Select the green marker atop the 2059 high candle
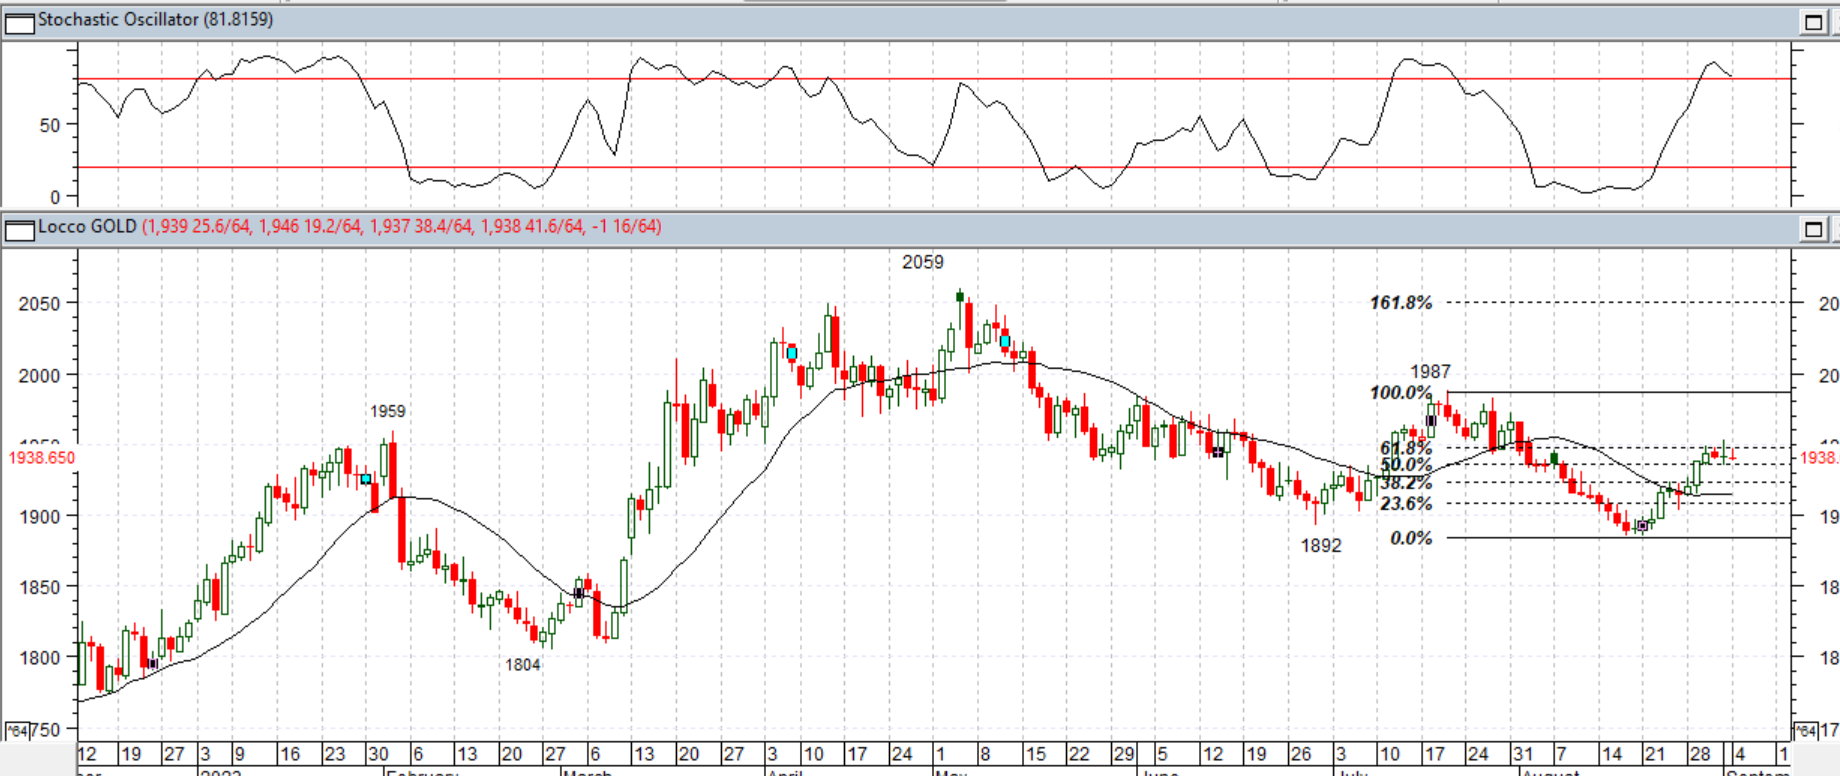Viewport: 1840px width, 776px height. pyautogui.click(x=960, y=296)
